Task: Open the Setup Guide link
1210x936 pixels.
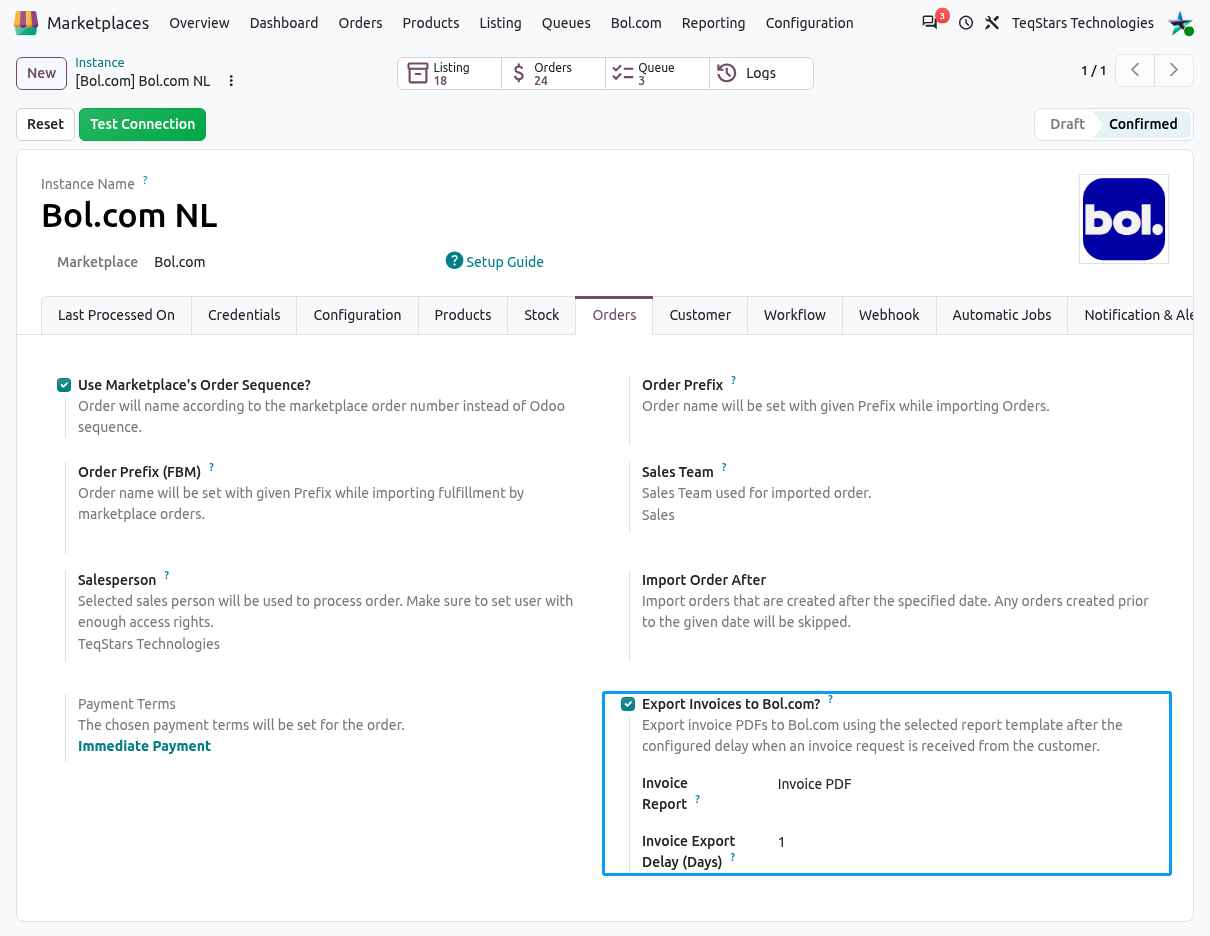Action: (x=505, y=262)
